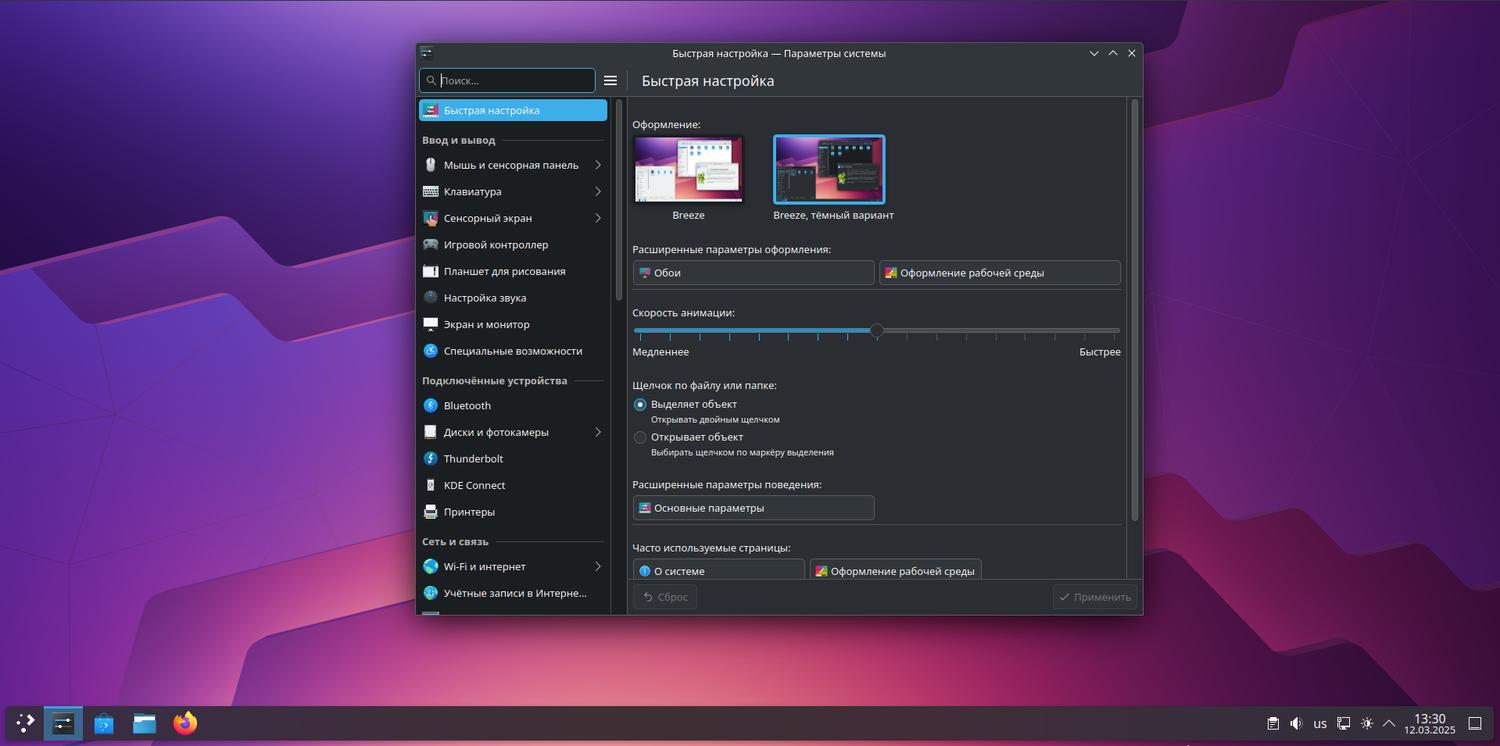Screen dimensions: 1500x746
Task: Select the Выделяет объект radio option
Action: pos(640,404)
